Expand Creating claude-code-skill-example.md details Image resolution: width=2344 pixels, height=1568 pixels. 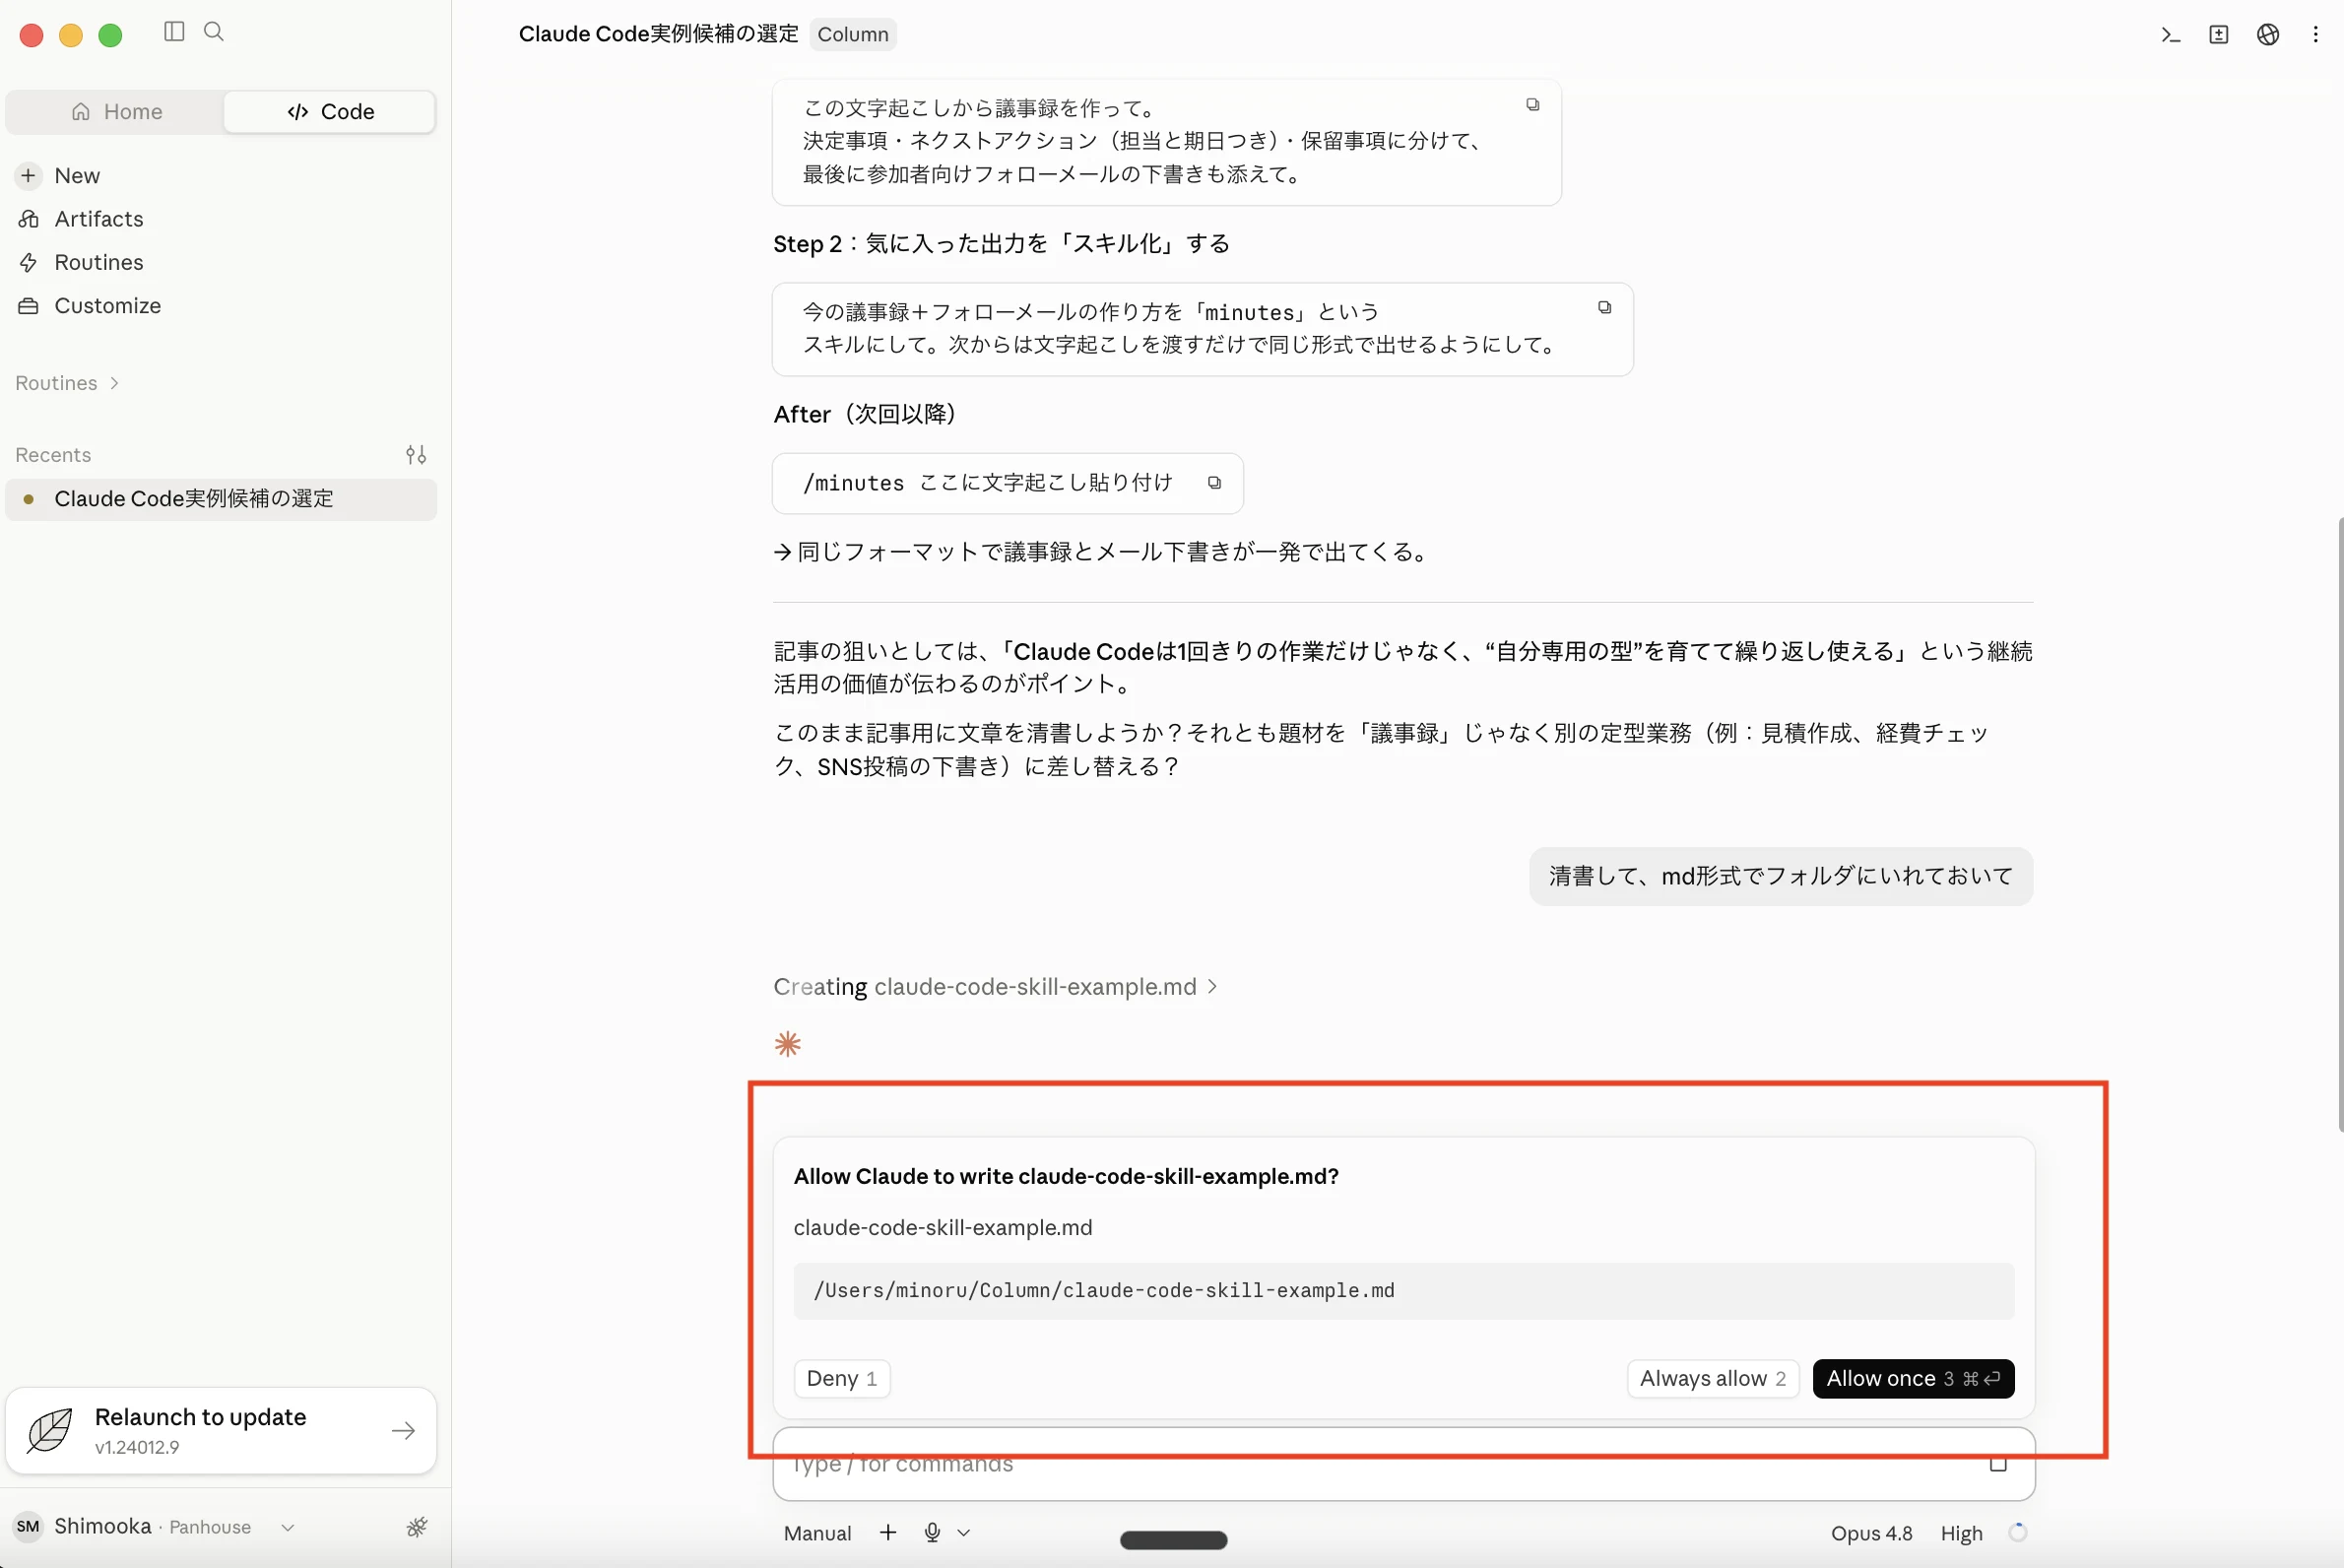(x=995, y=987)
